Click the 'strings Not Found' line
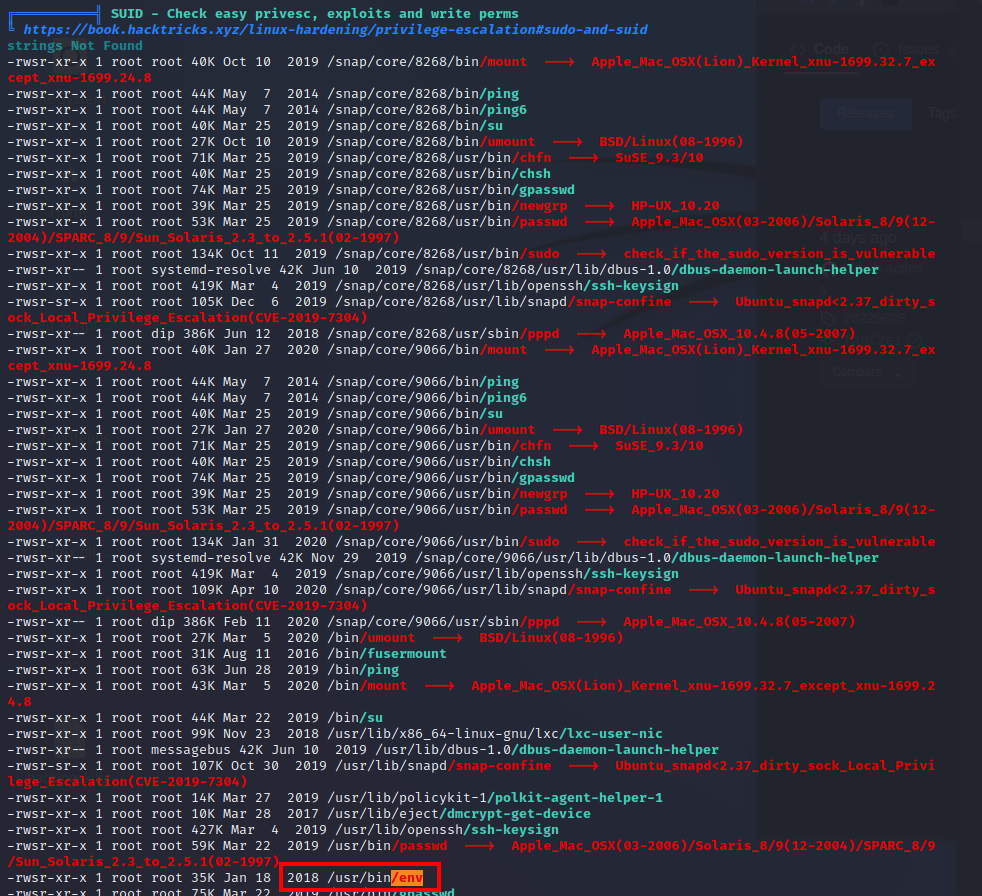 (x=75, y=46)
